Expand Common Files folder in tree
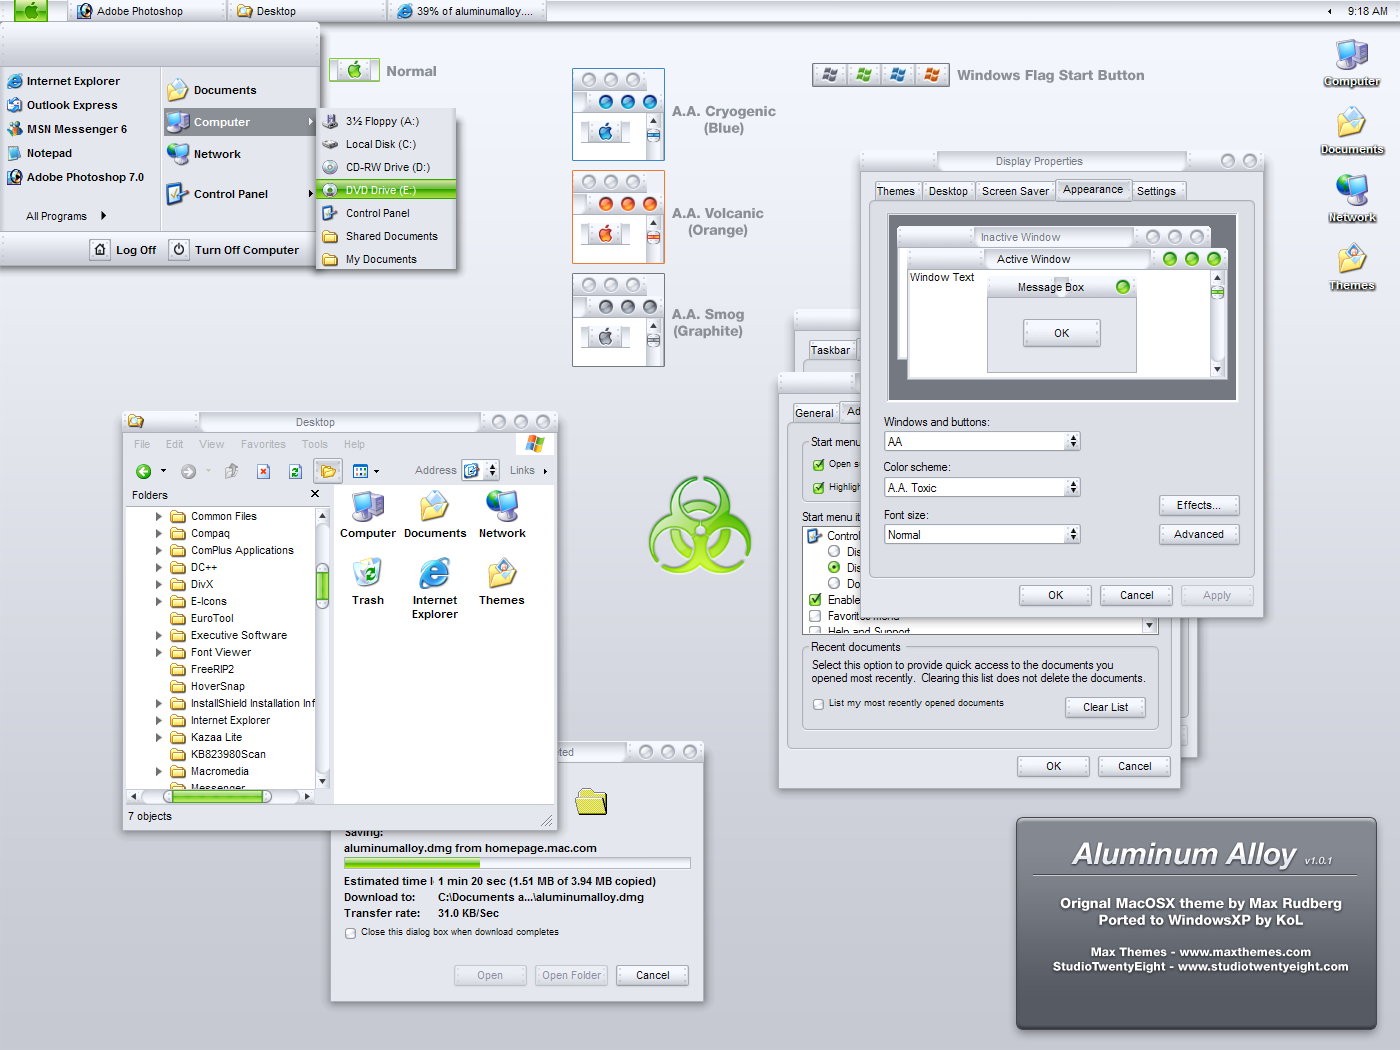The image size is (1400, 1050). coord(158,517)
